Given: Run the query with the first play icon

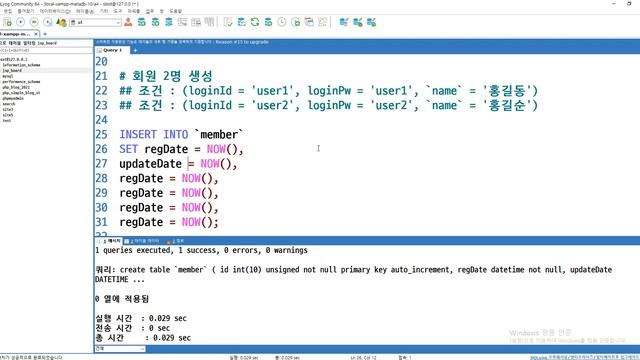Looking at the screenshot, I should 20,22.
